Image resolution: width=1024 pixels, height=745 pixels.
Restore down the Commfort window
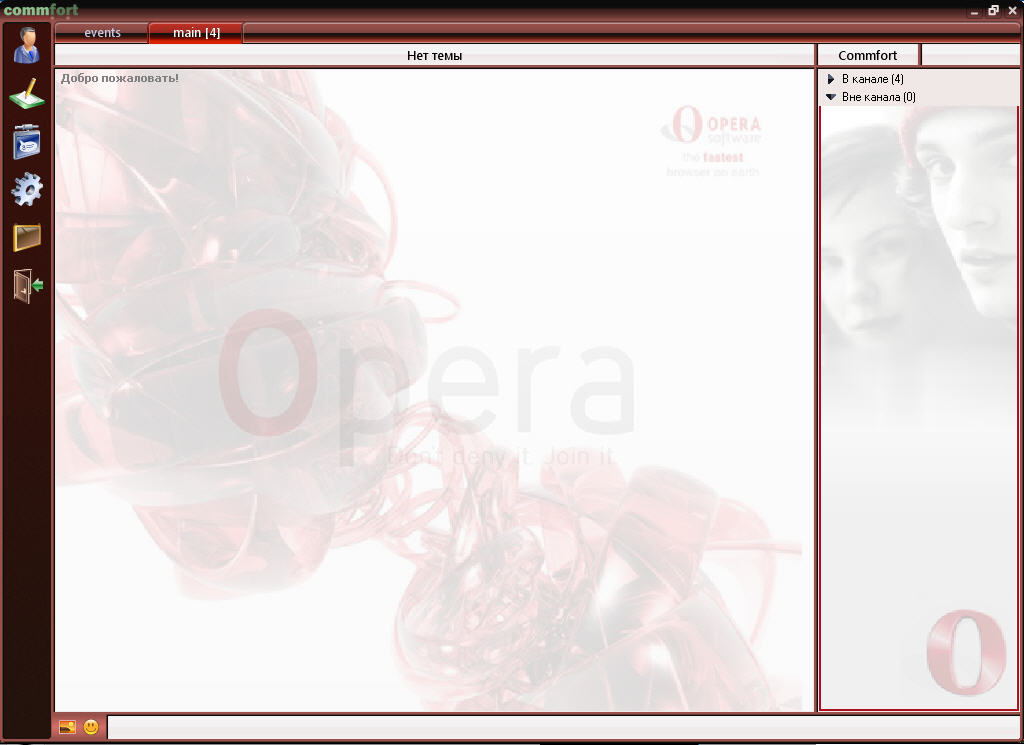[x=993, y=10]
